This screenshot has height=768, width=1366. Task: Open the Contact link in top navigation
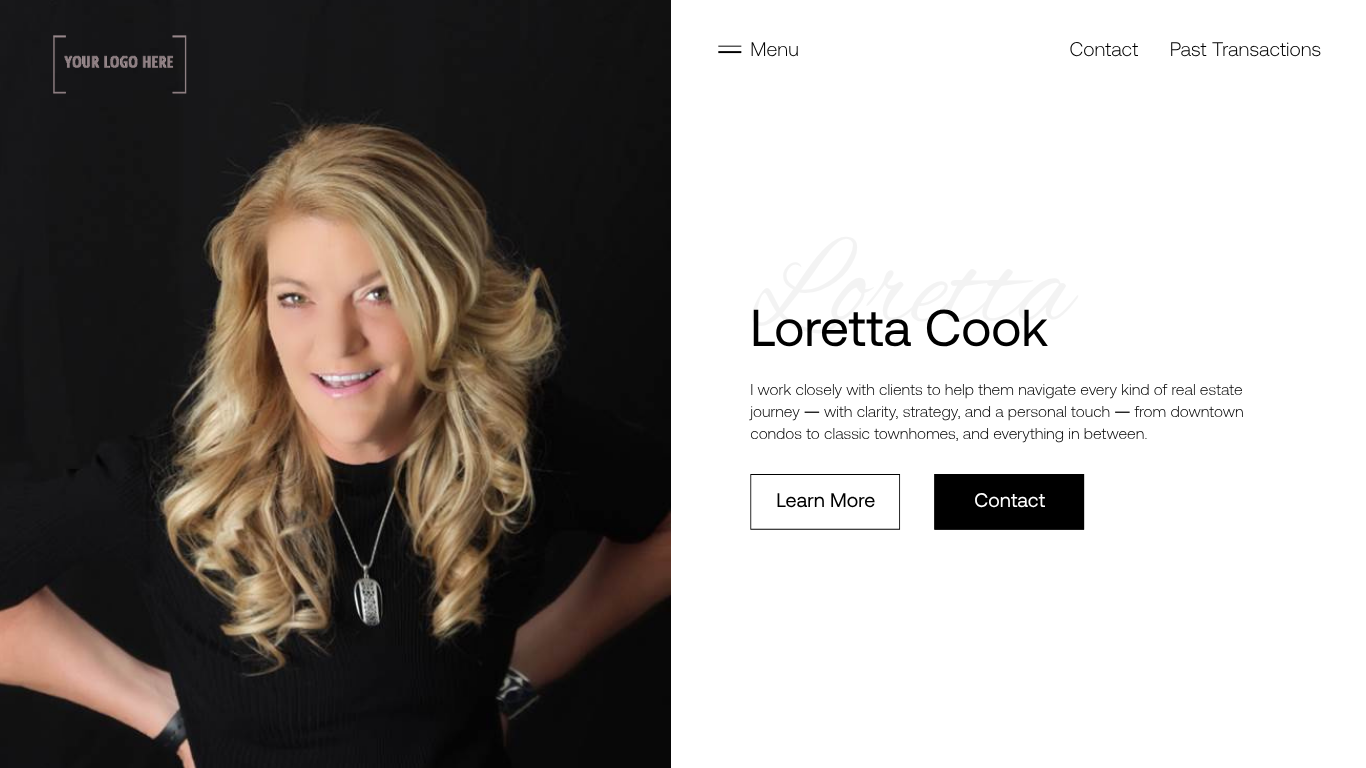[1103, 49]
